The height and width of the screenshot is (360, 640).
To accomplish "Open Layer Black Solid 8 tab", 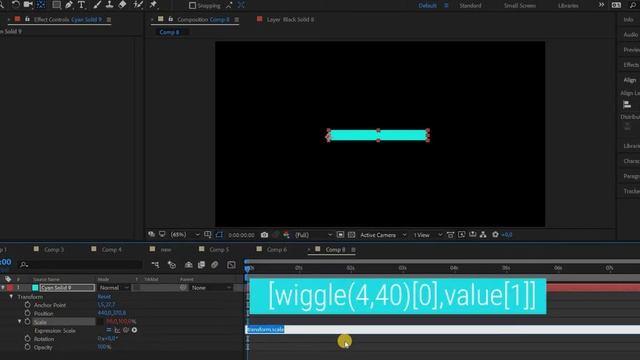I will pos(290,19).
